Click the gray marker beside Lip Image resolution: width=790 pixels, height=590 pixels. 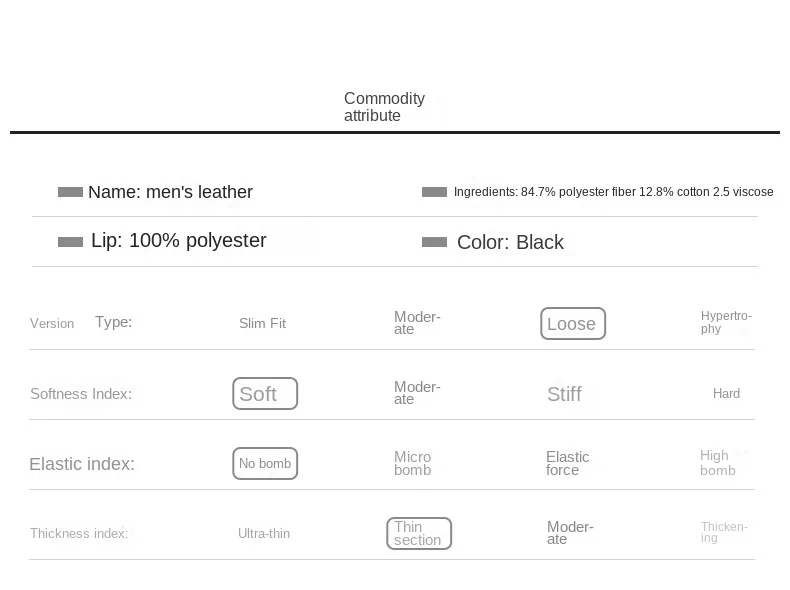pyautogui.click(x=70, y=242)
